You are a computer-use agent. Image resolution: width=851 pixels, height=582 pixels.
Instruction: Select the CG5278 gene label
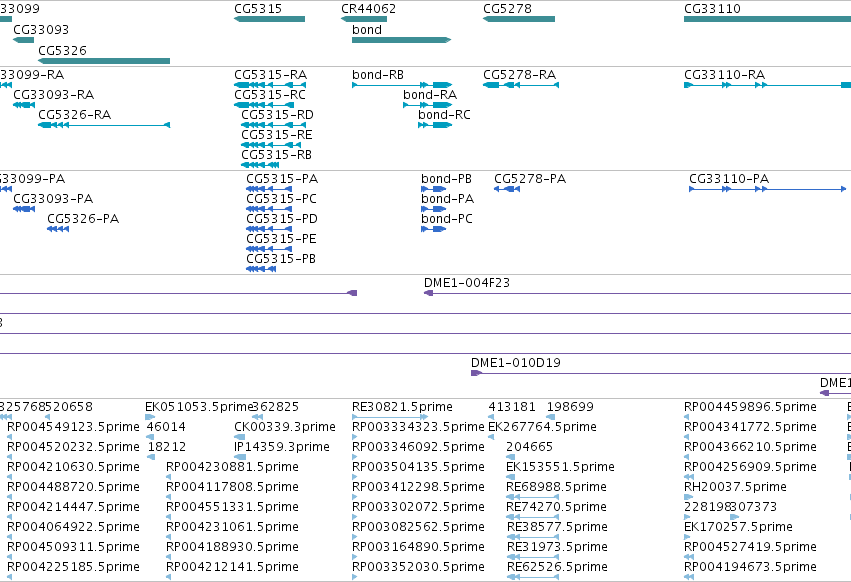pyautogui.click(x=507, y=9)
